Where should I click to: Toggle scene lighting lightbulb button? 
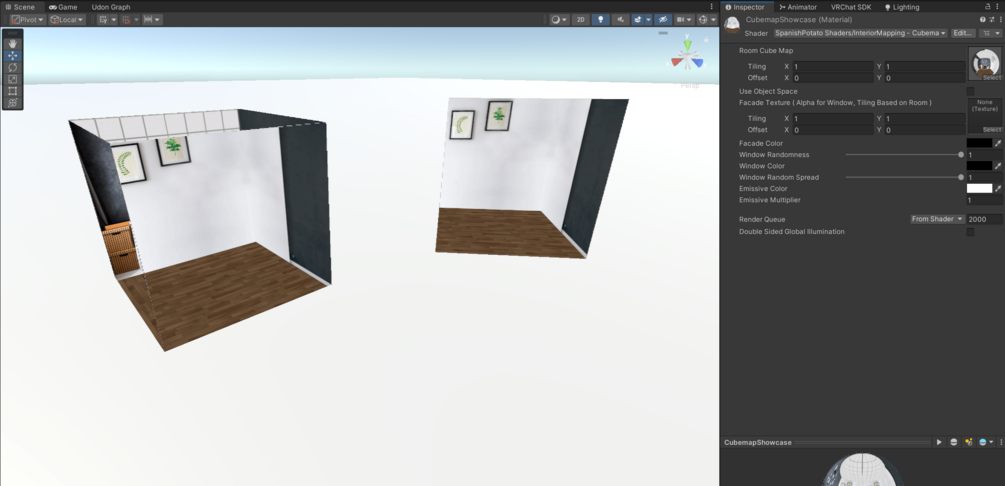pos(601,20)
